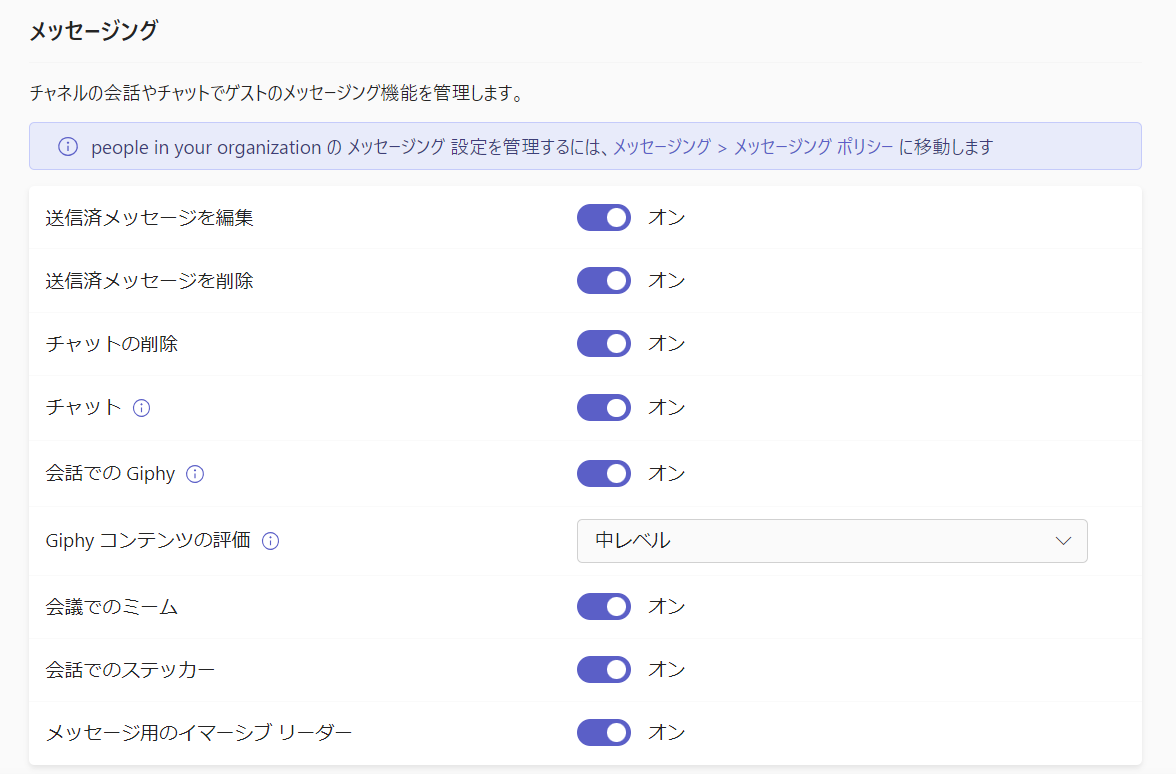Viewport: 1176px width, 774px height.
Task: Disable the 送信済メッセージを削除 toggle
Action: tap(604, 281)
